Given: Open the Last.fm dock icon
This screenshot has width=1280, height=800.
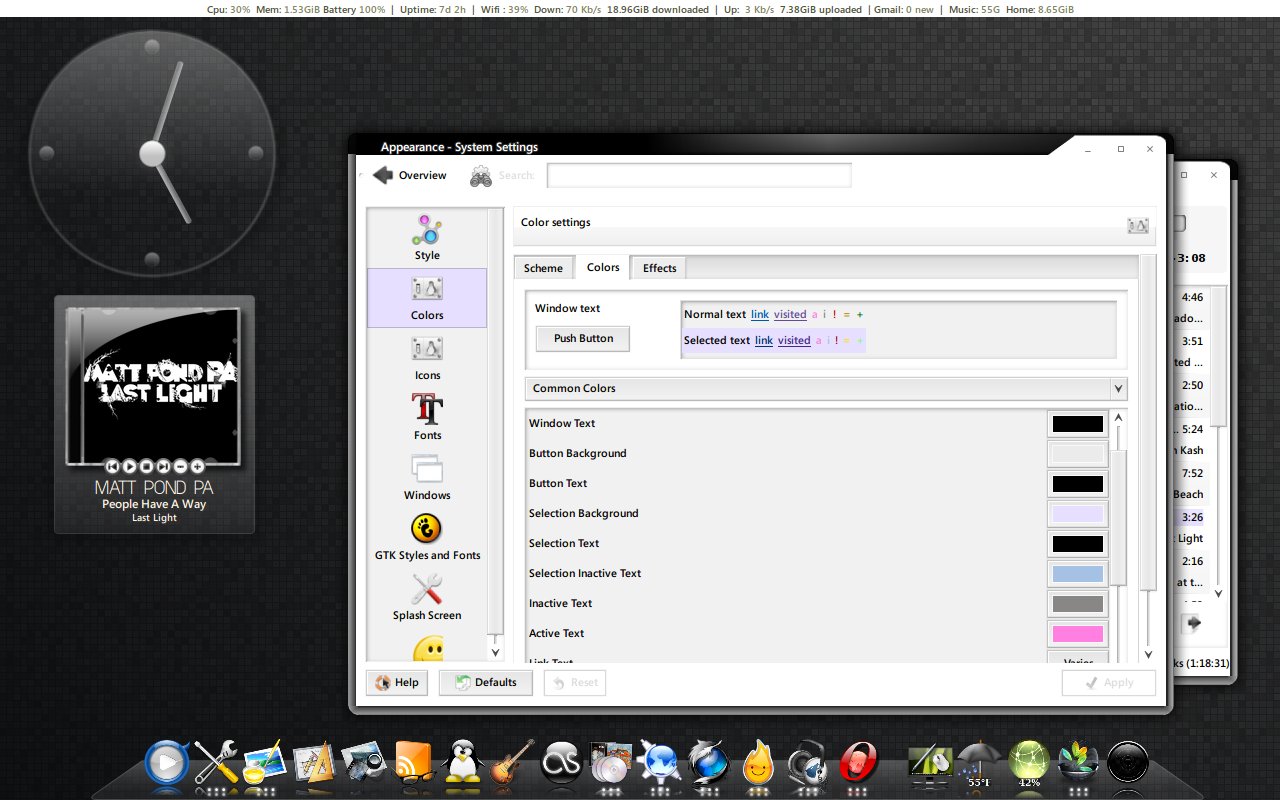Looking at the screenshot, I should click(562, 763).
